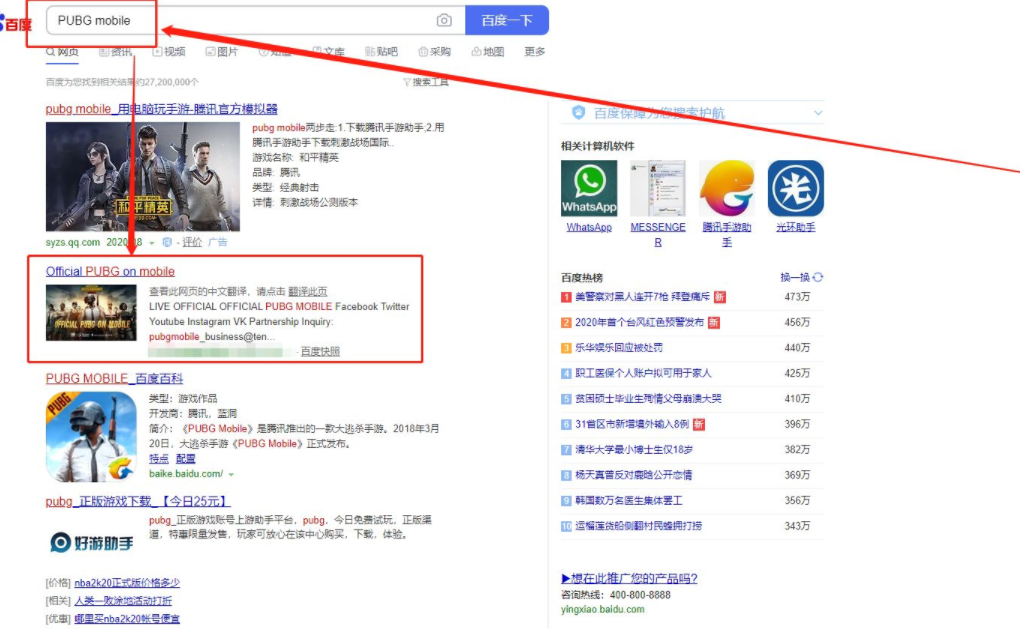
Task: Click the Baidu logo
Action: coord(16,24)
